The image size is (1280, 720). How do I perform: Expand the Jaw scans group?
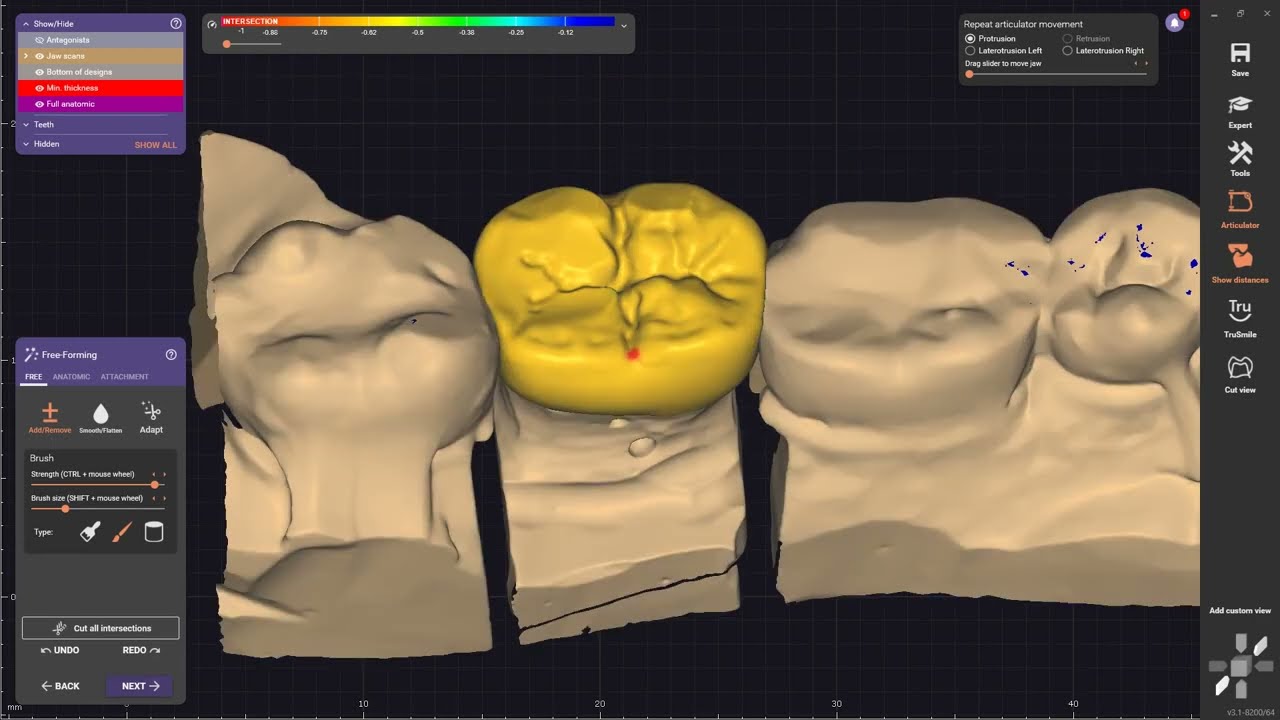coord(26,56)
